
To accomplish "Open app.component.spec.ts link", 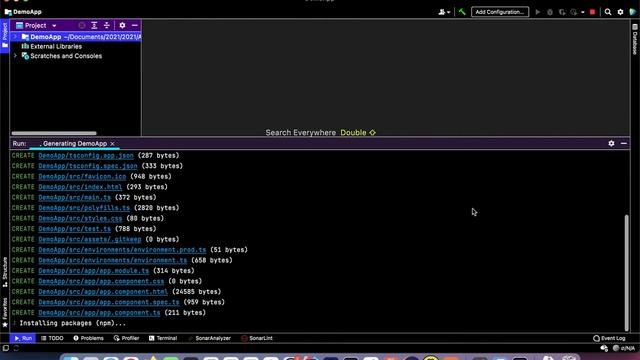I will pos(109,302).
